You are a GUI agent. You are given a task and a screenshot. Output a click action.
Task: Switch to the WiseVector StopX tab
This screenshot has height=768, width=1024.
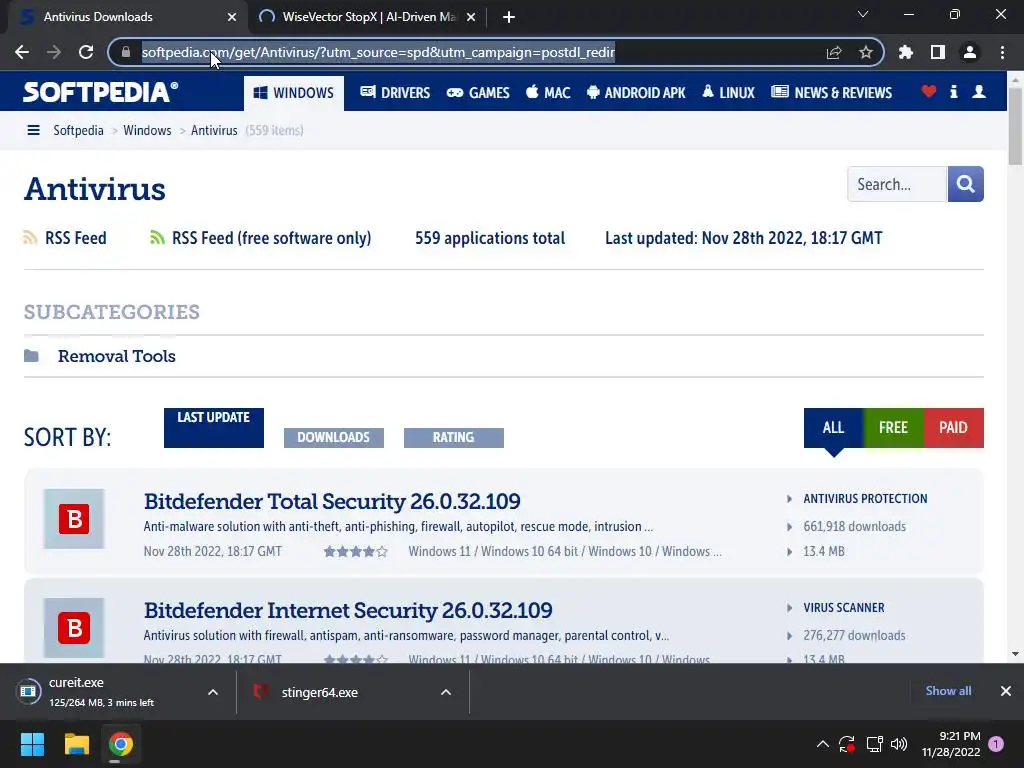click(x=369, y=17)
